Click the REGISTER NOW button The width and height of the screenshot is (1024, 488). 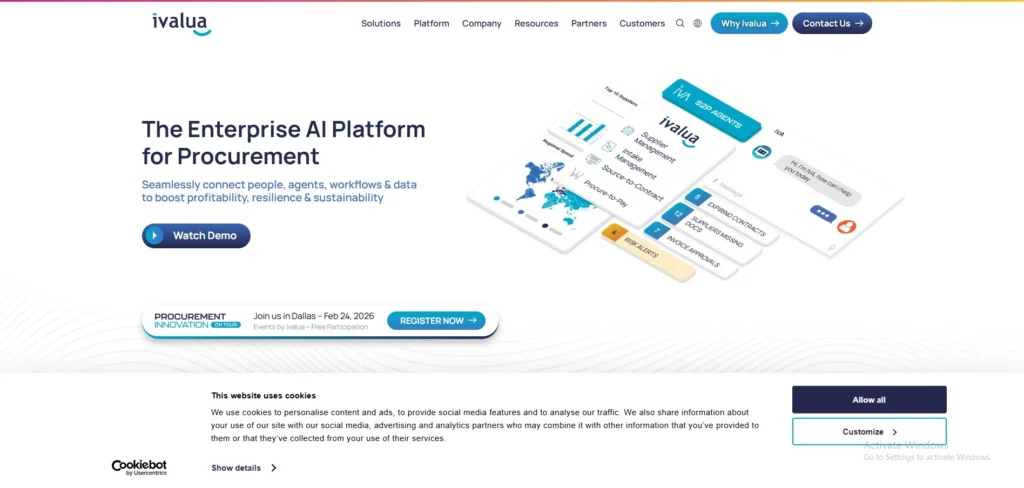436,321
